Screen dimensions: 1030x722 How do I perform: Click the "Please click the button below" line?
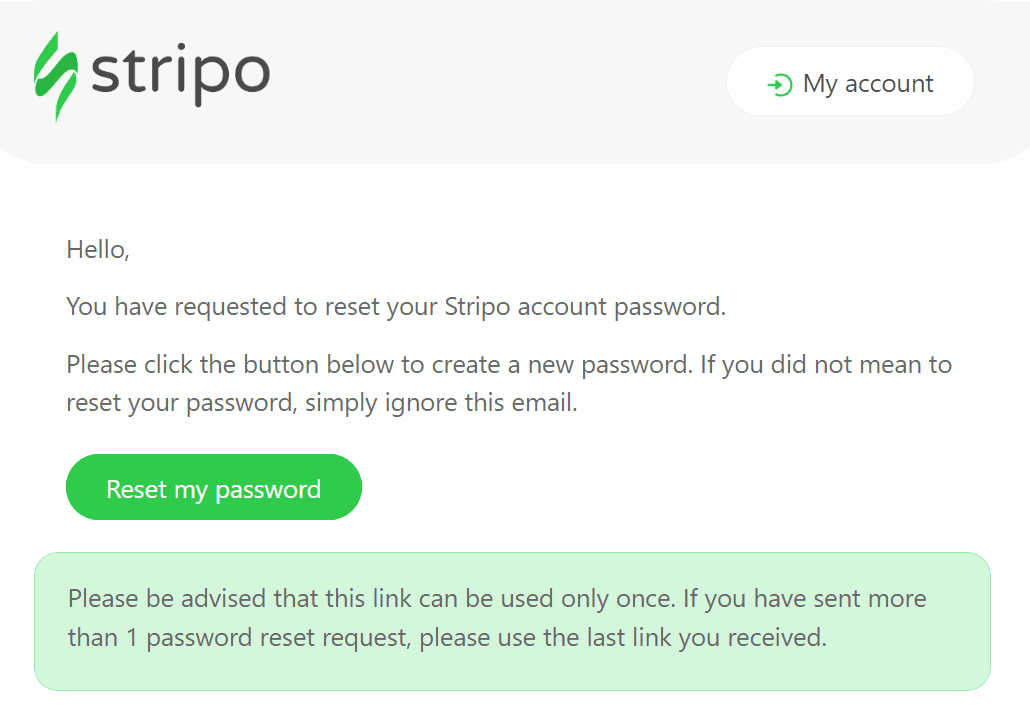click(x=509, y=365)
